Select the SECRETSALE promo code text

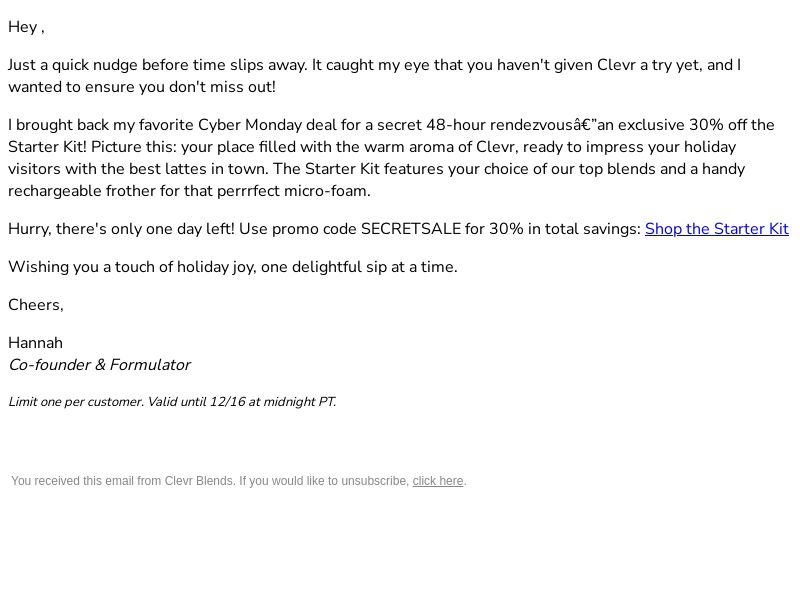click(411, 229)
